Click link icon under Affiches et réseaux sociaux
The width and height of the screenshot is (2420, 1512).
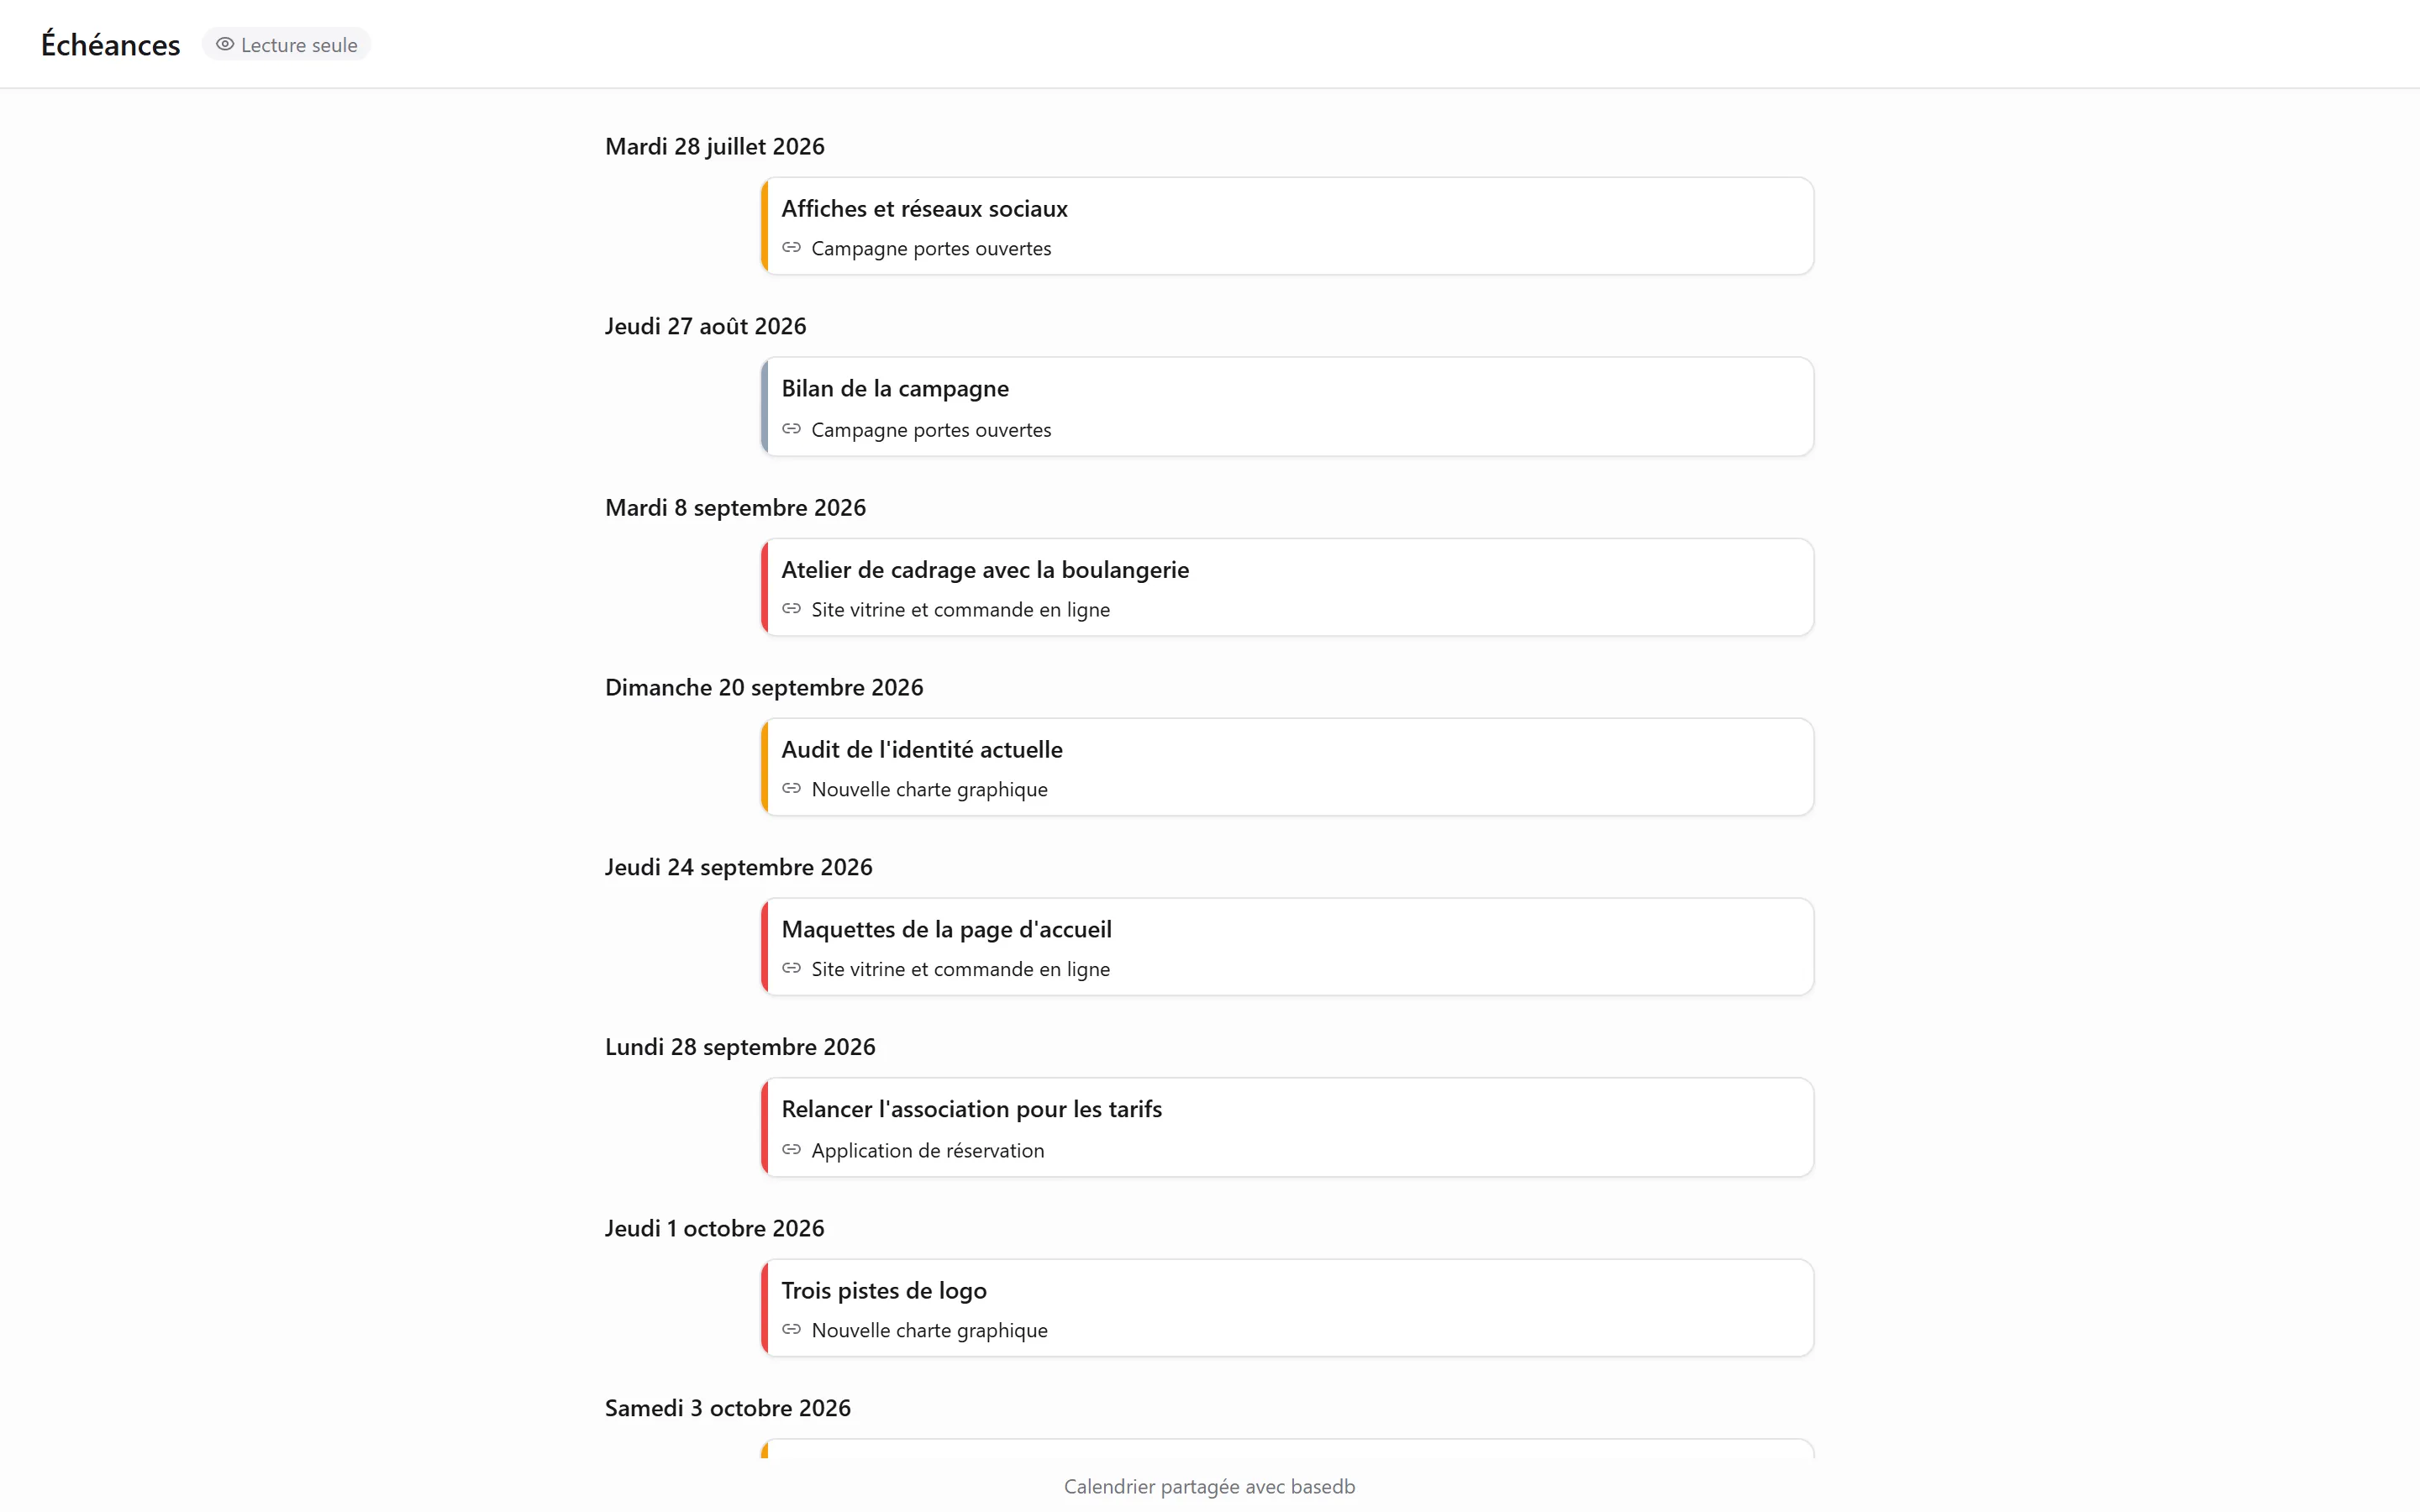pos(791,247)
